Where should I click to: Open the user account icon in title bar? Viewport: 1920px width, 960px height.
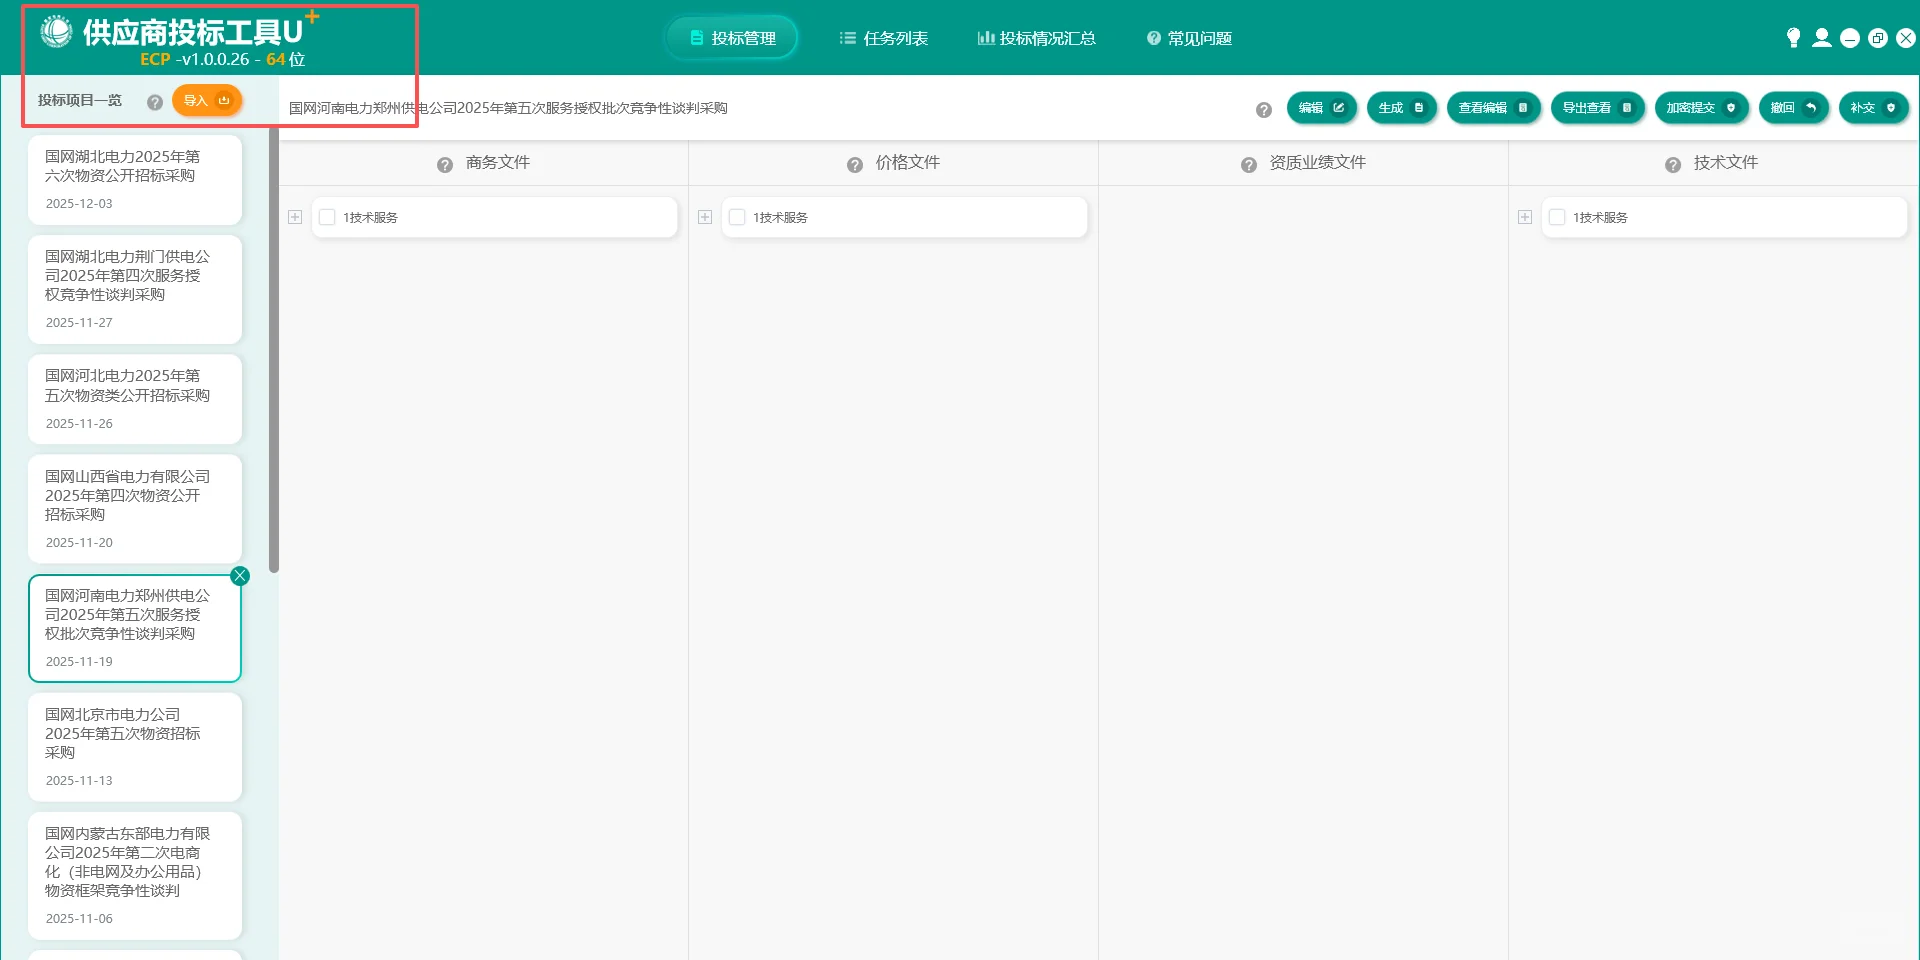coord(1822,37)
